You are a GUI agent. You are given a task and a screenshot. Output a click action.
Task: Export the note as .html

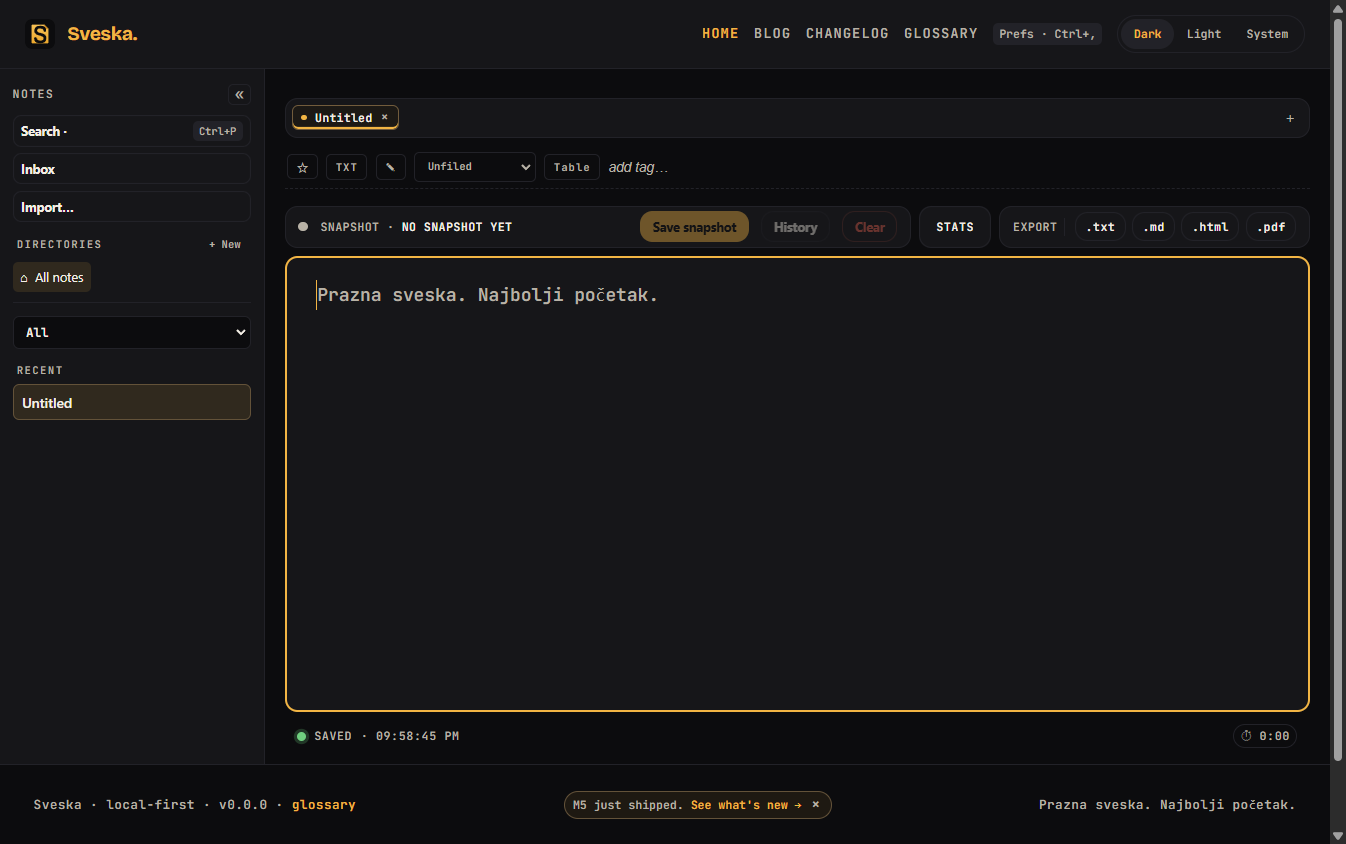(x=1210, y=227)
